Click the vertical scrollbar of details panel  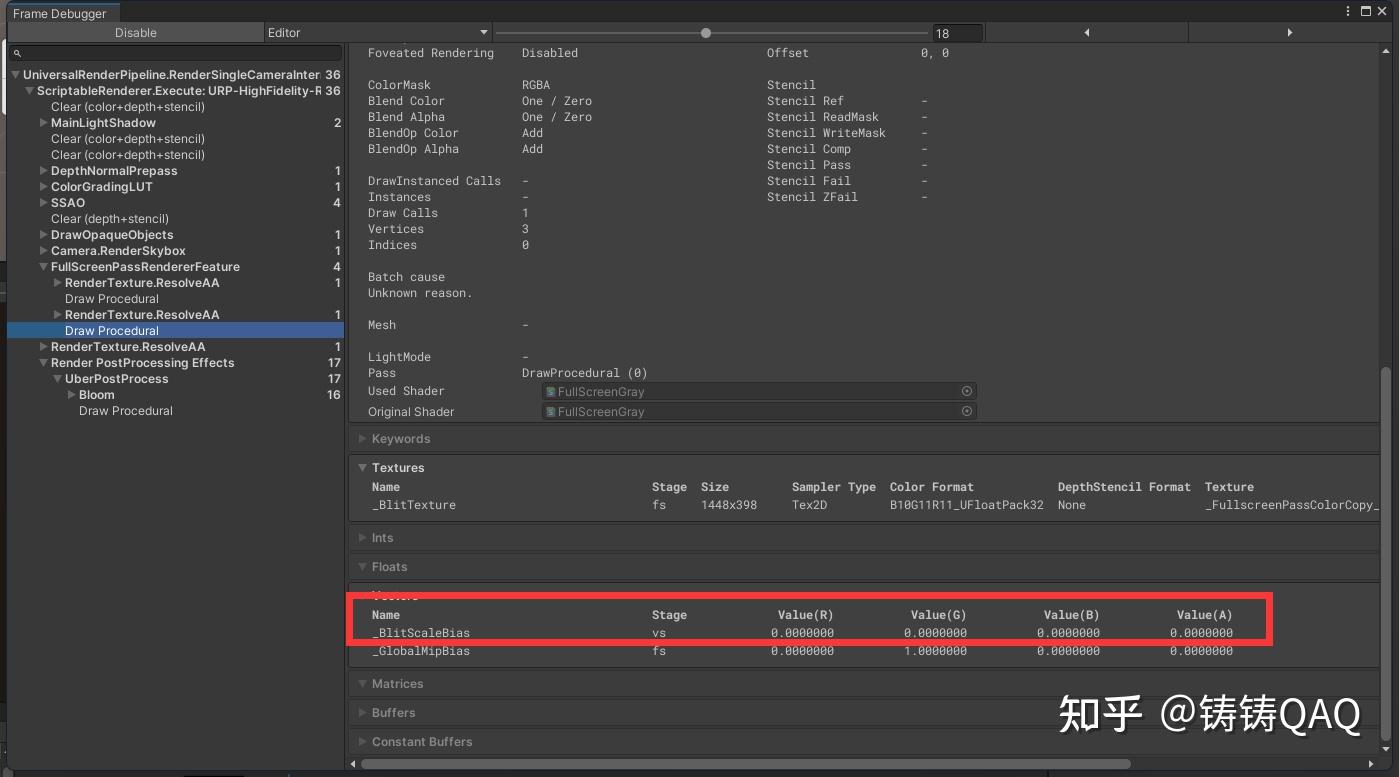[x=1385, y=554]
